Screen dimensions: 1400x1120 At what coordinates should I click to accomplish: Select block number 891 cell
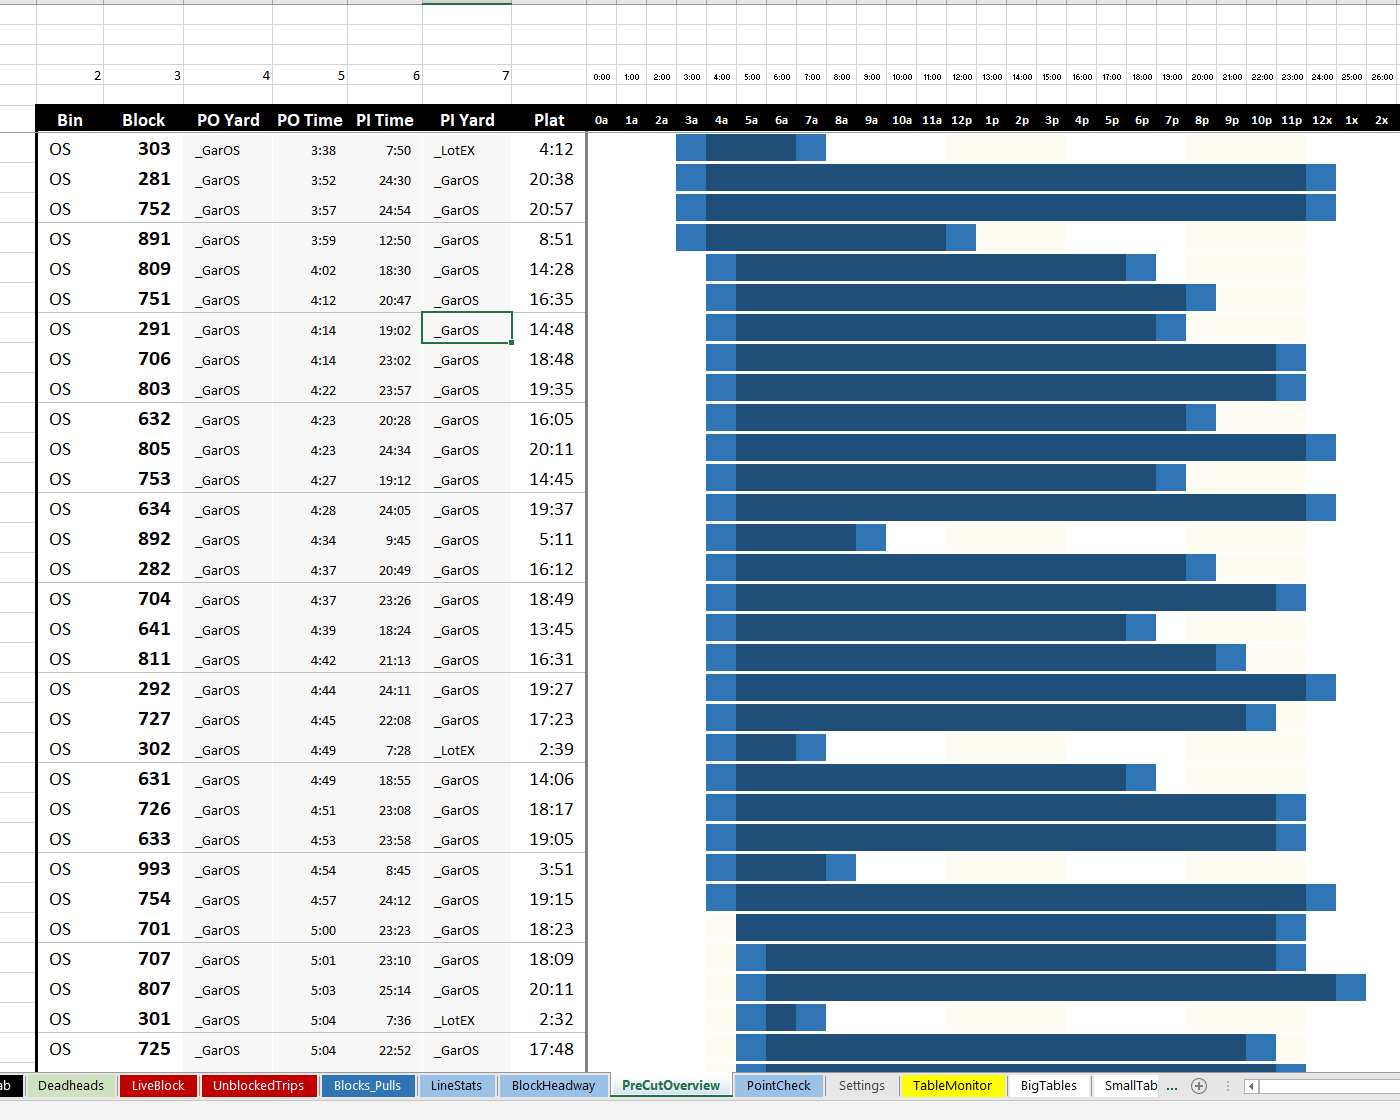click(144, 239)
